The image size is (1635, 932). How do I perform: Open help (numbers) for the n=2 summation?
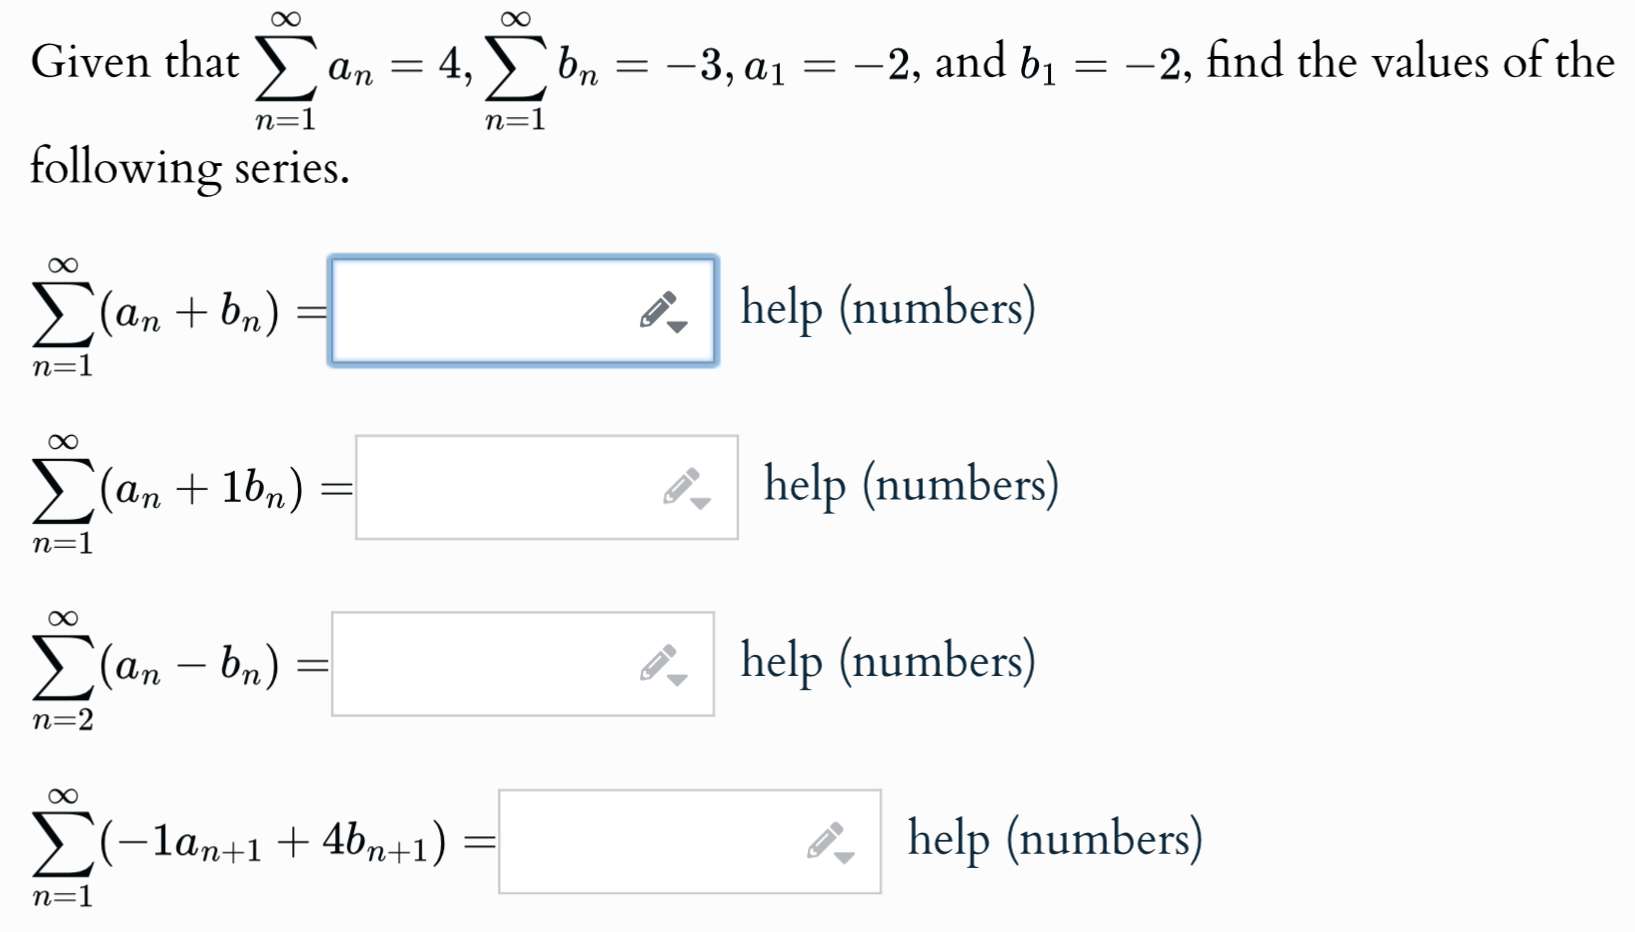coord(888,660)
